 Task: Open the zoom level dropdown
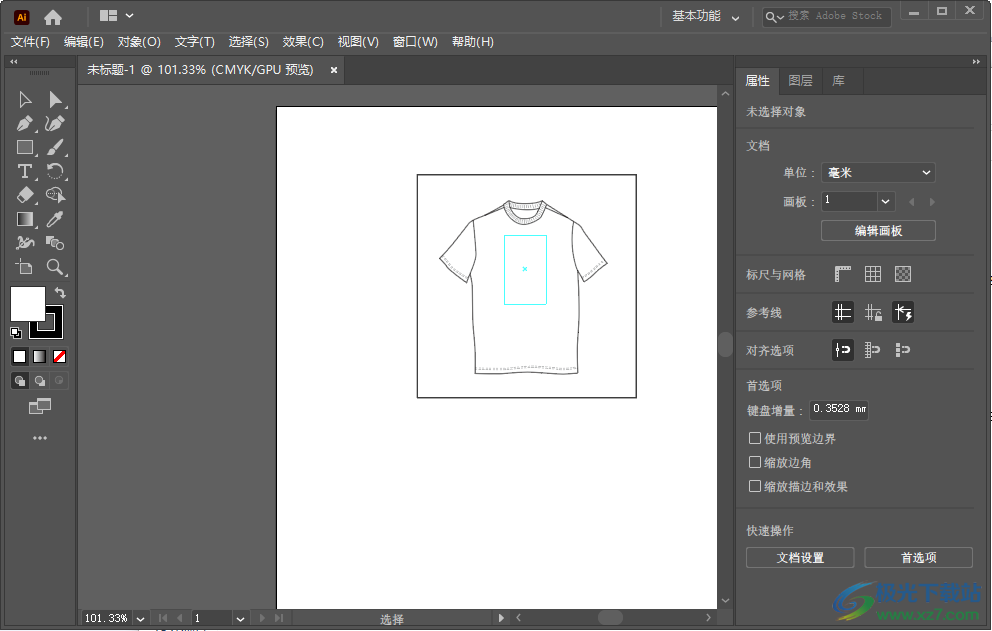click(x=140, y=618)
